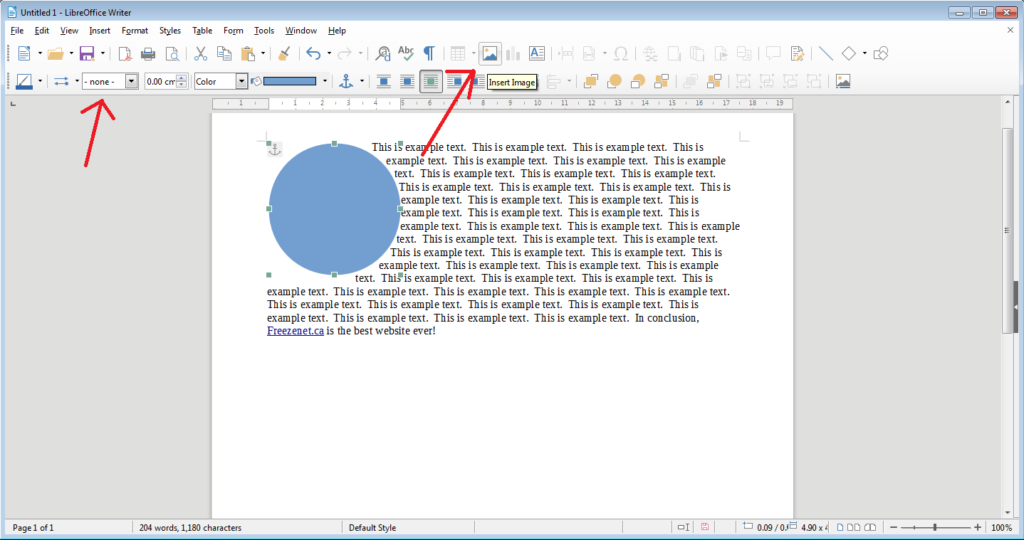
Task: Switch to book view layout in status bar
Action: pyautogui.click(x=869, y=527)
